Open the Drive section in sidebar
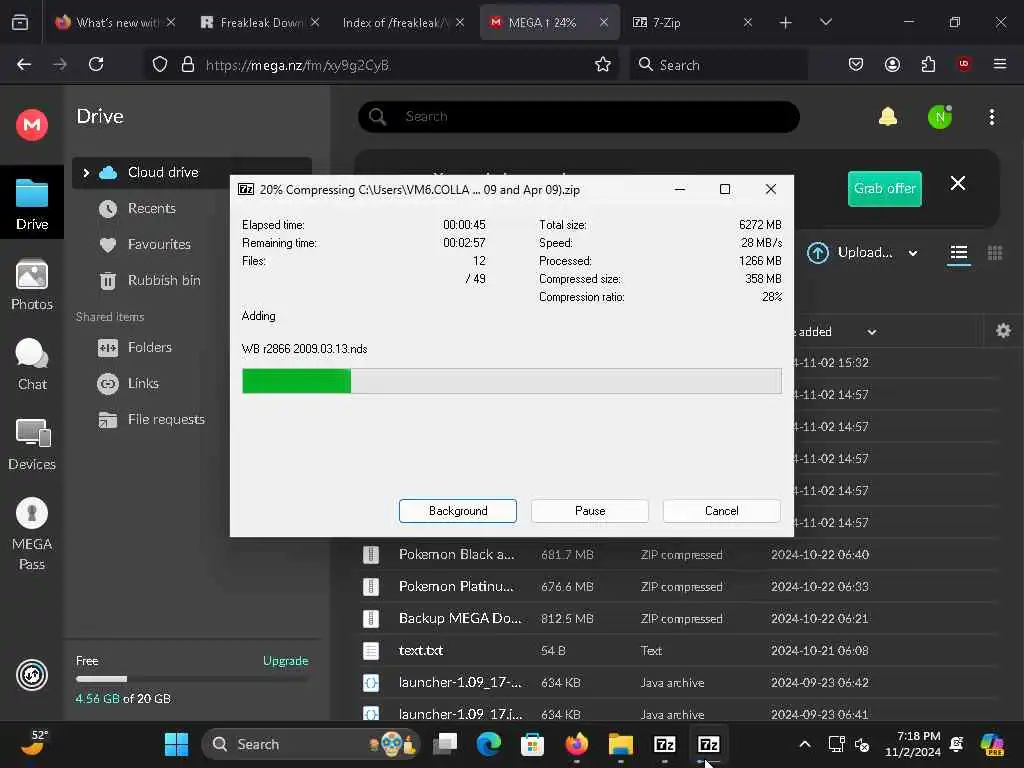1024x768 pixels. coord(32,204)
